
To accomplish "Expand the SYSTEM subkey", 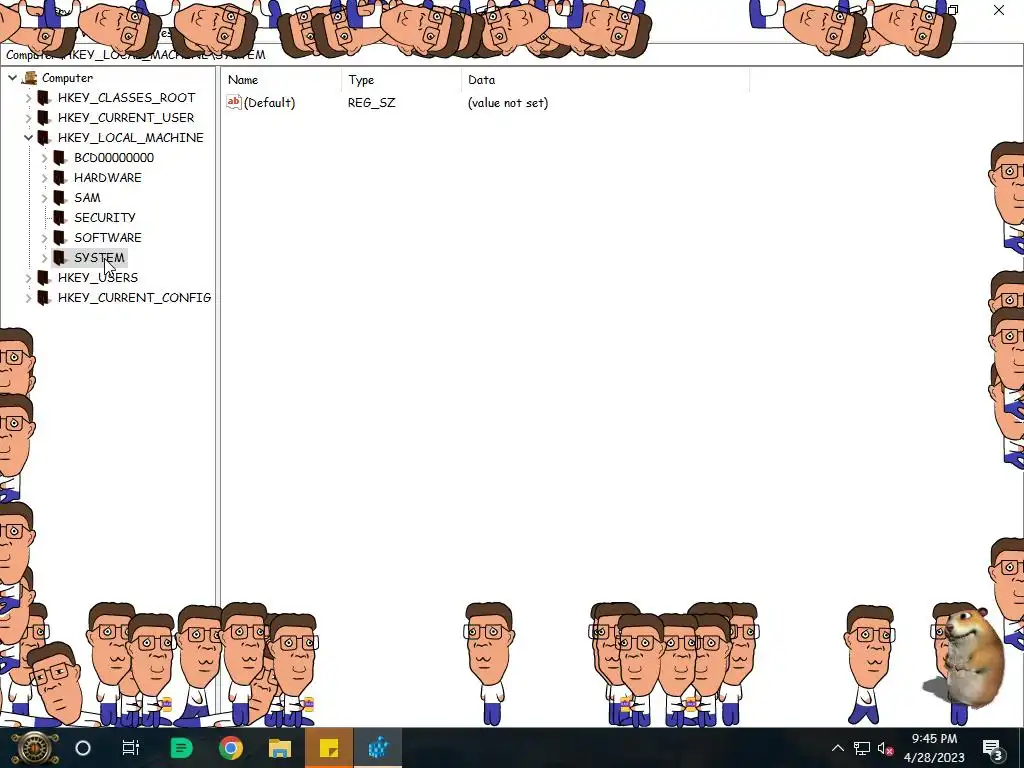I will (x=44, y=258).
